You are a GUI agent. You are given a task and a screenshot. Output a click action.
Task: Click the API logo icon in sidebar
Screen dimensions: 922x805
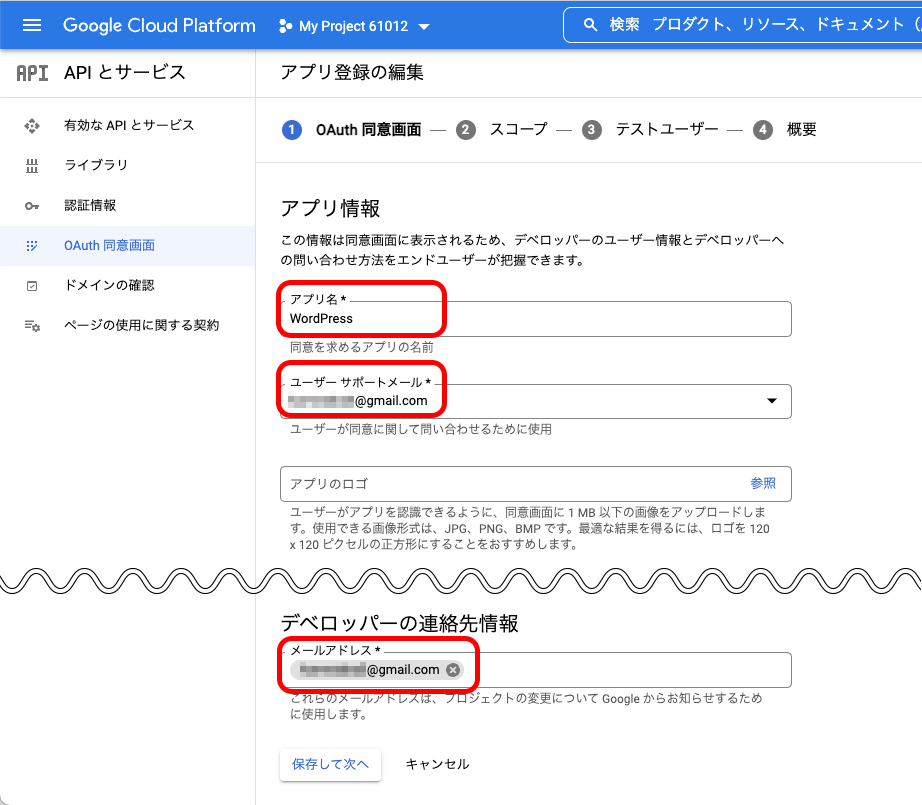coord(32,73)
